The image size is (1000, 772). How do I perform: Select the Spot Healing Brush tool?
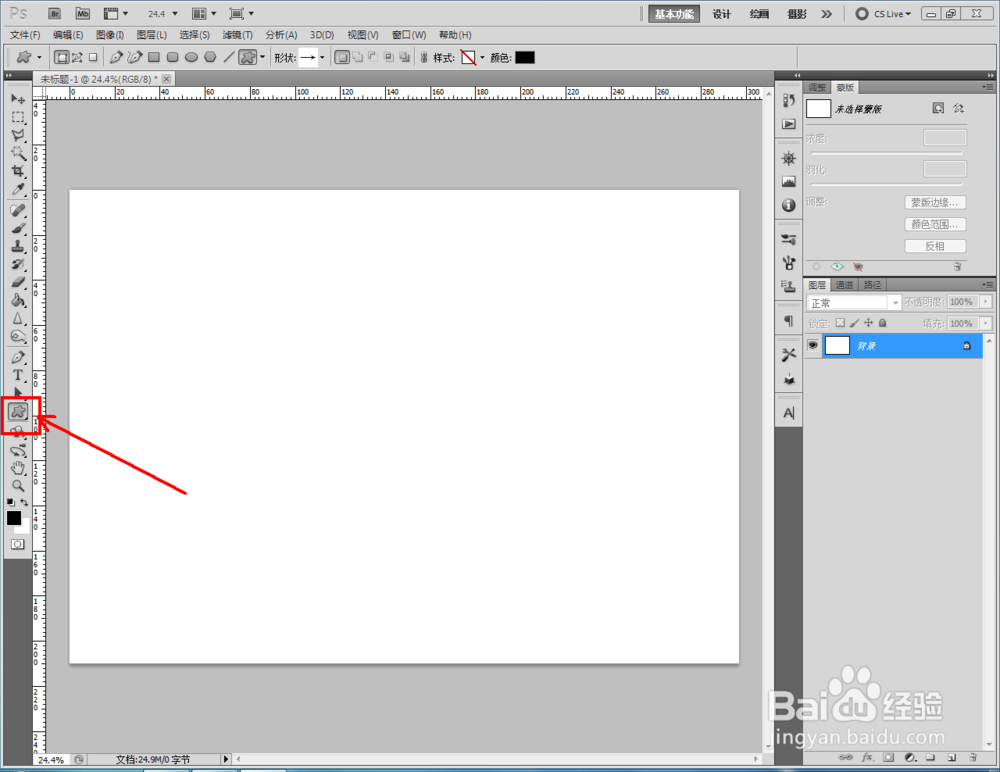(18, 211)
